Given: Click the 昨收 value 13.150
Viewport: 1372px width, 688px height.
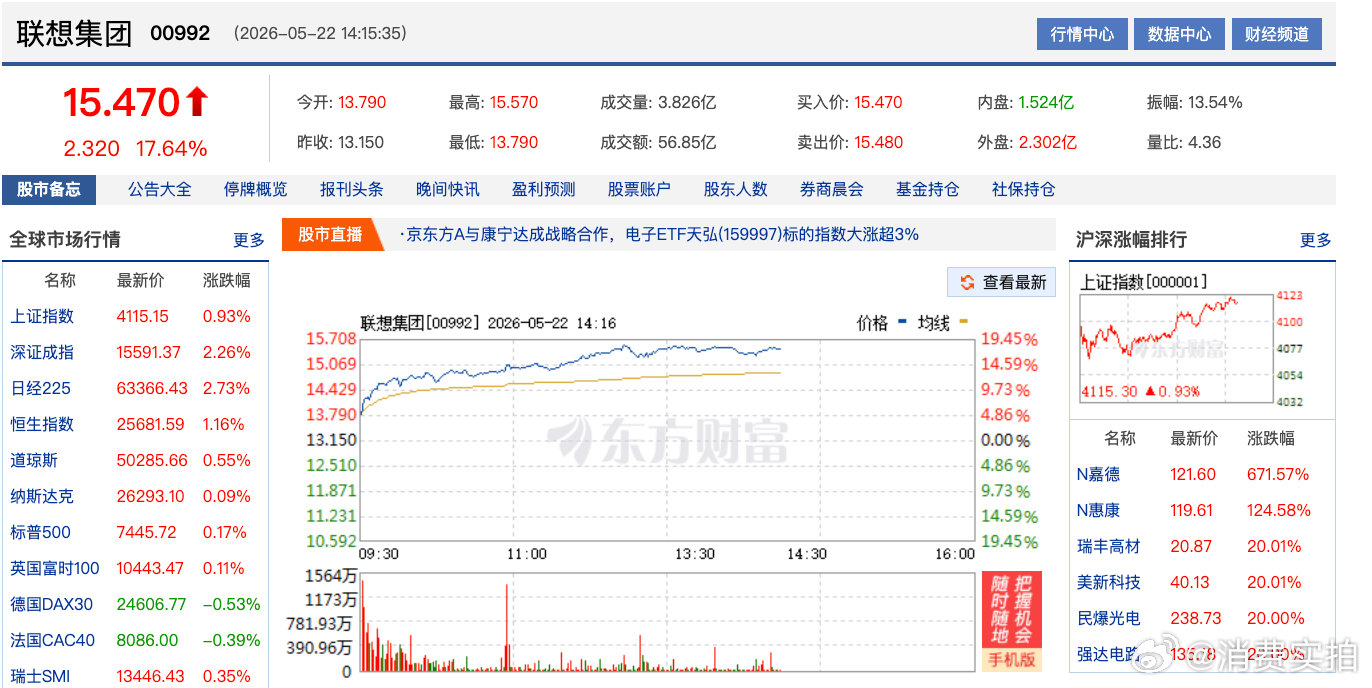Looking at the screenshot, I should (361, 142).
